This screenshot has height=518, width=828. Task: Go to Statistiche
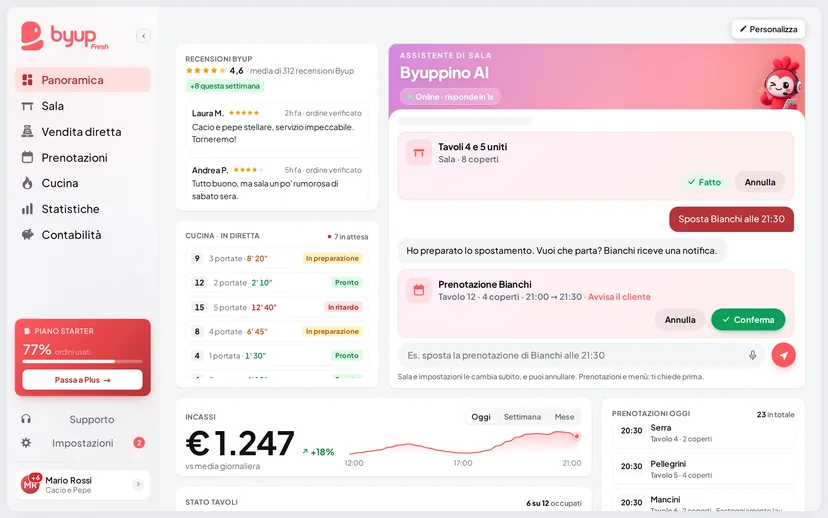click(82, 209)
